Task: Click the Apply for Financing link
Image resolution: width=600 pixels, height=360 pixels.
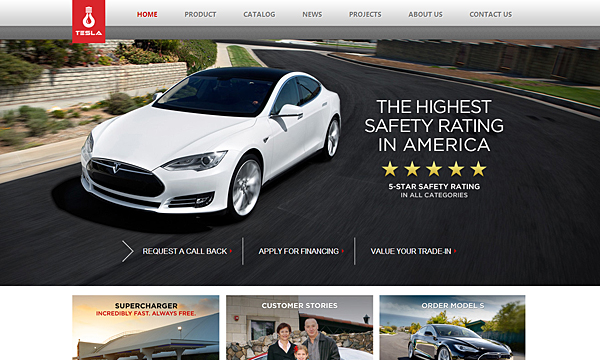Action: tap(298, 251)
